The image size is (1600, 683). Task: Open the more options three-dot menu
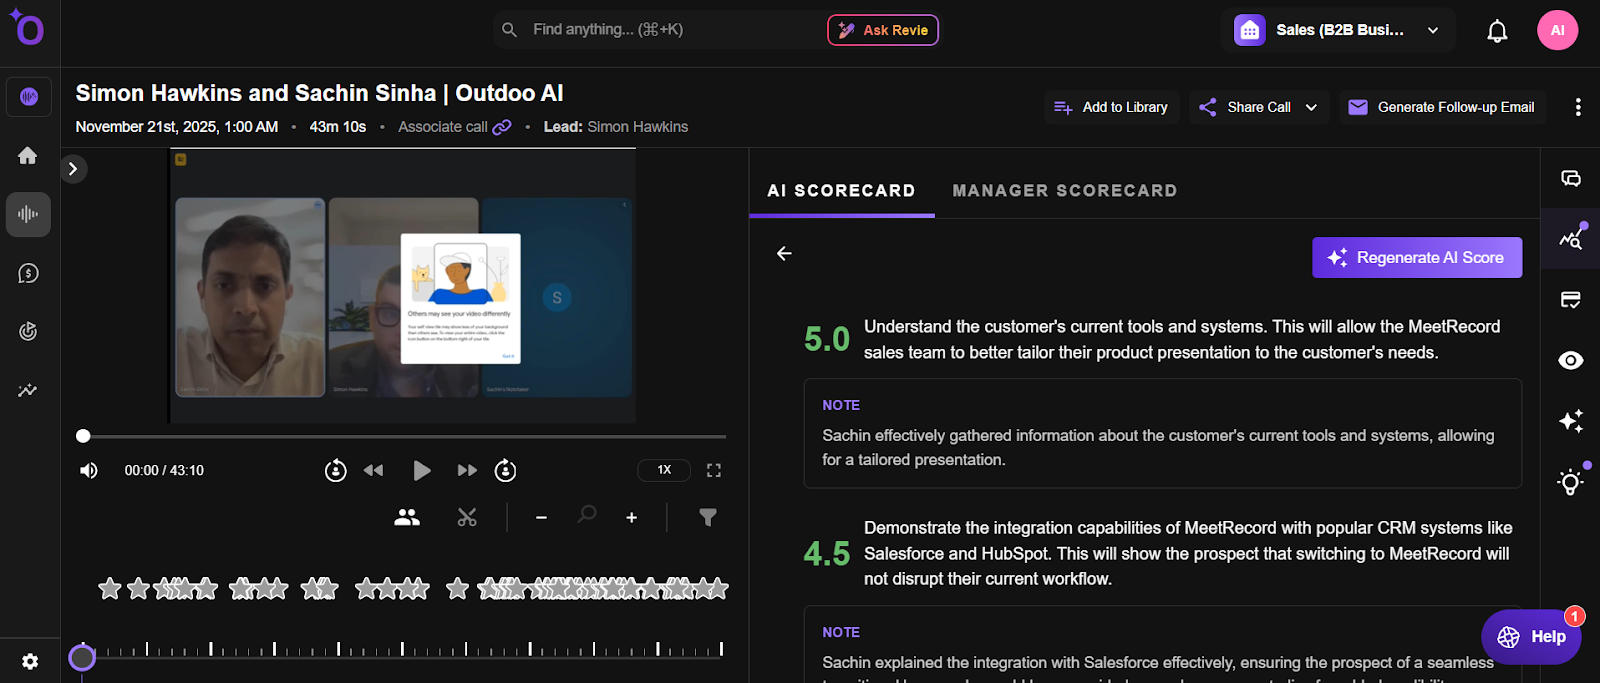click(1578, 107)
